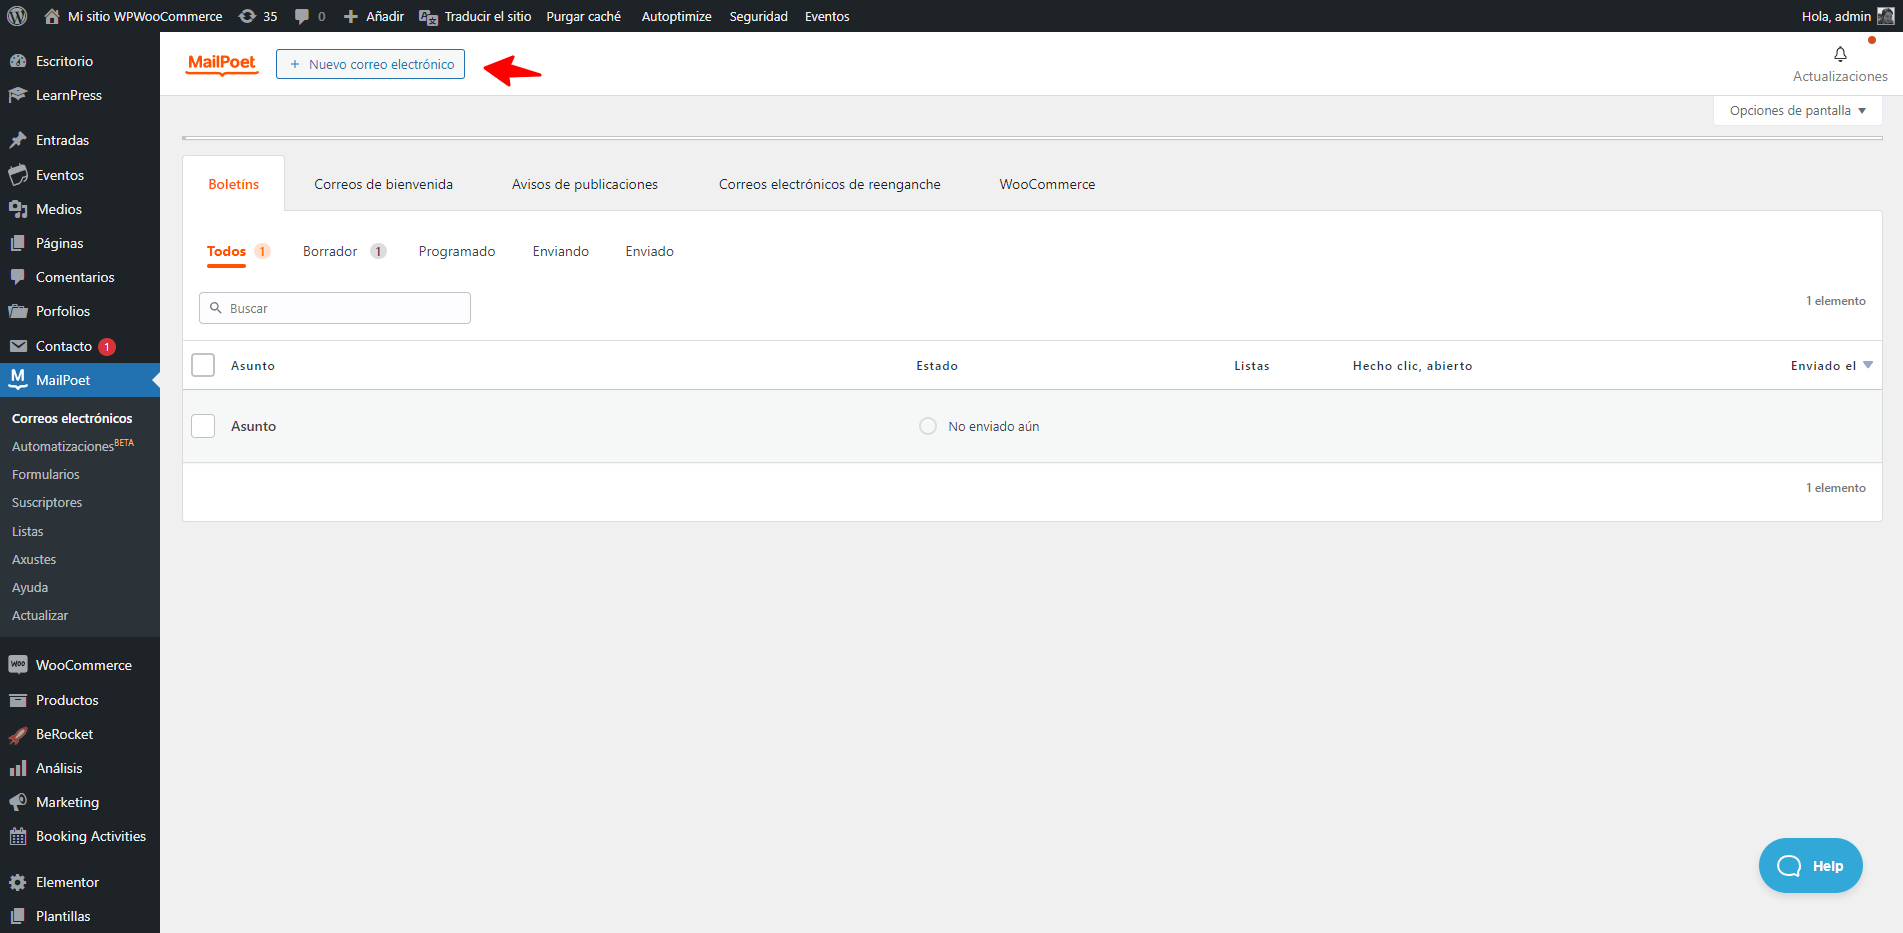Click the Productos archive icon
The image size is (1903, 933).
tap(18, 700)
